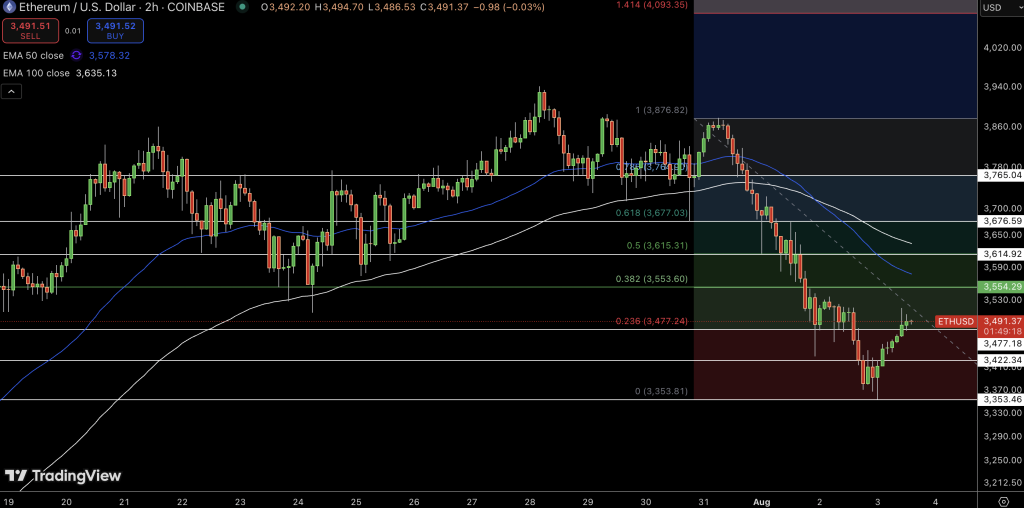
Task: Click the 3,422.34 price axis label
Action: click(1001, 360)
